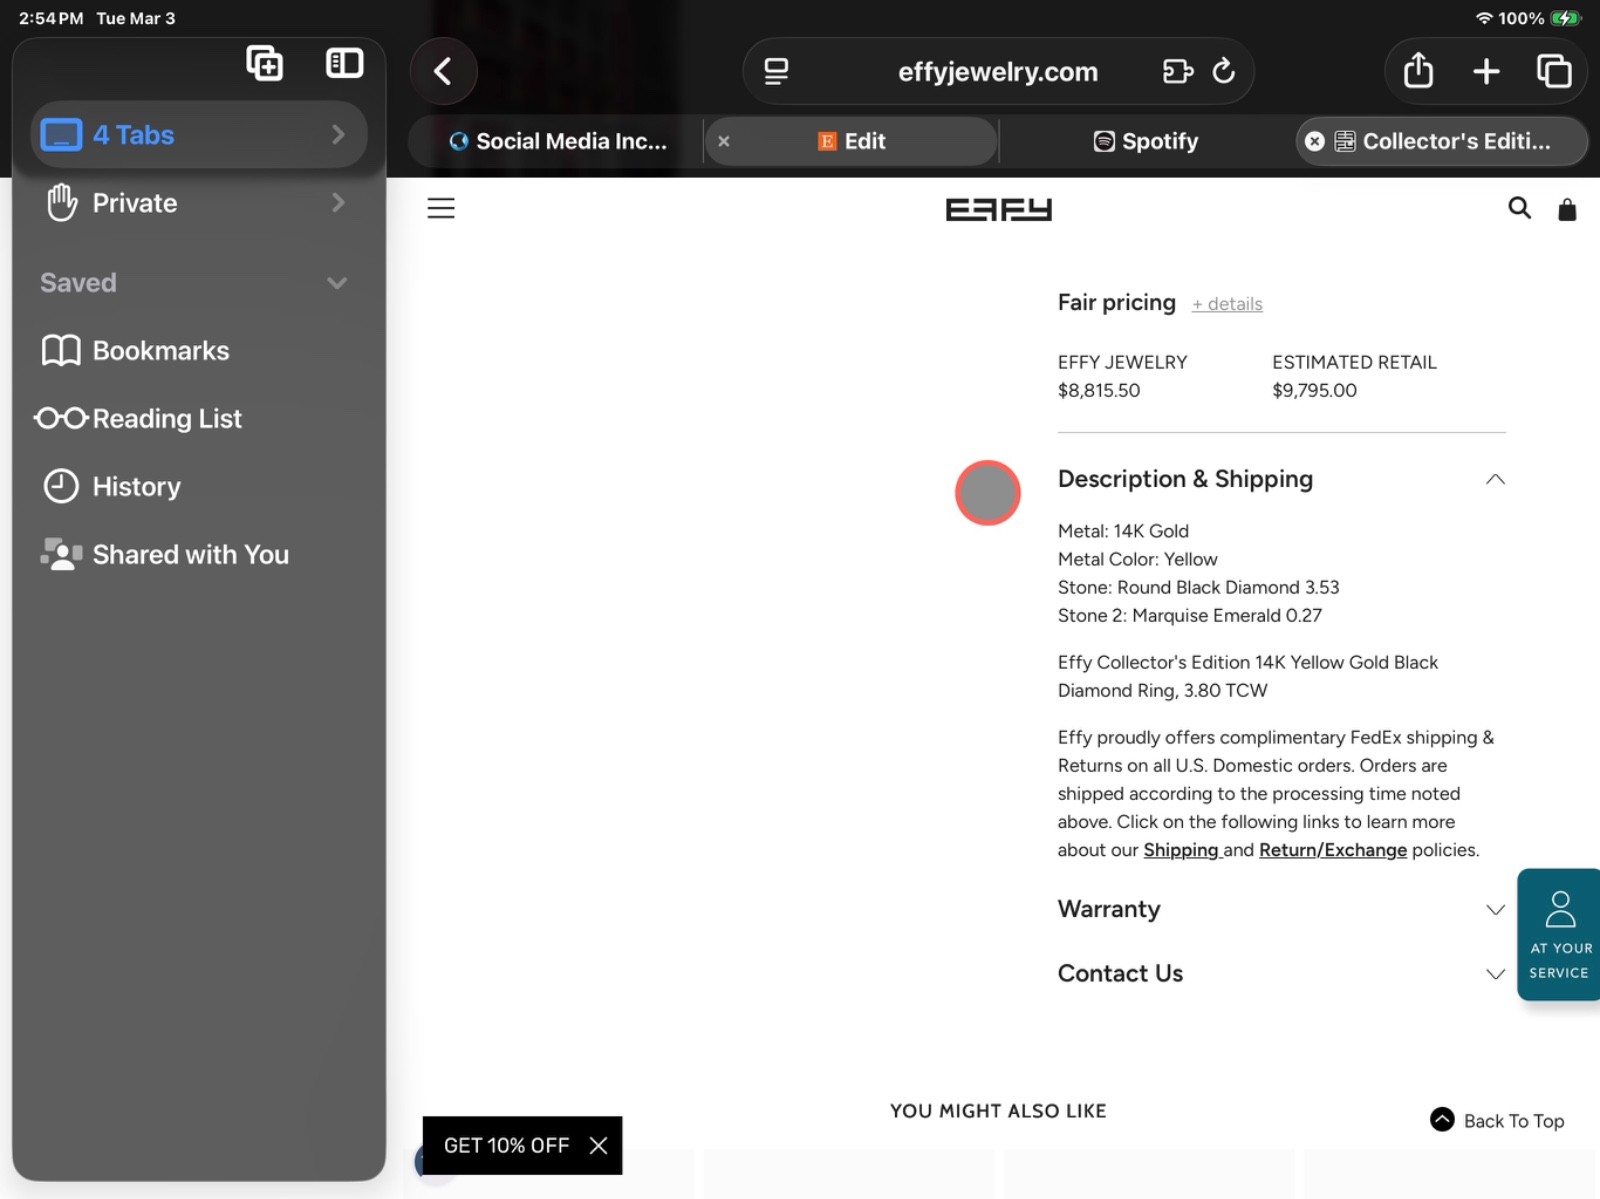Screen dimensions: 1600x1199
Task: Expand the Warranty section
Action: [1281, 909]
